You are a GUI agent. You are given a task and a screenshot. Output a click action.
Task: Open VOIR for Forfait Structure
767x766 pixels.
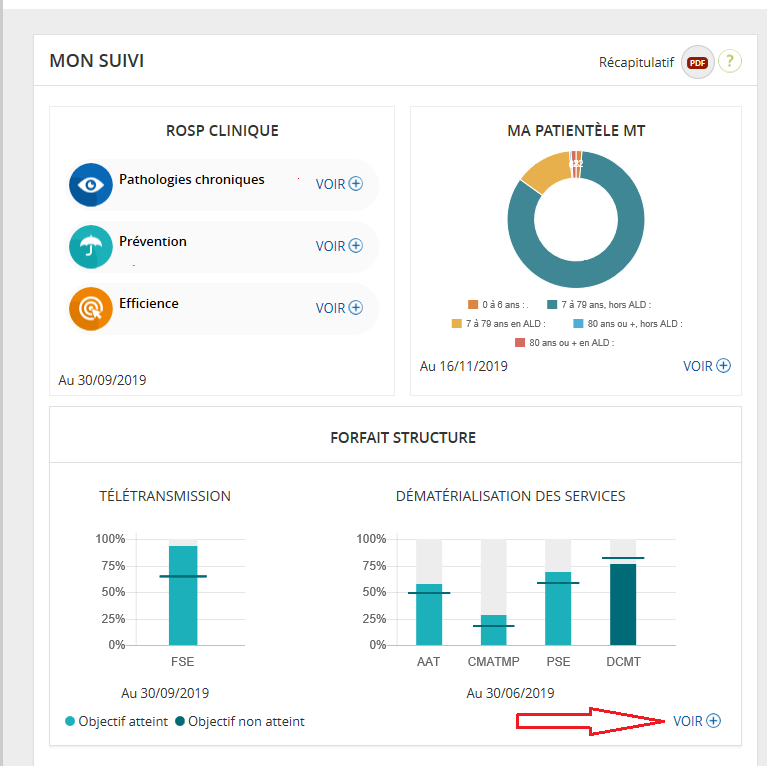tap(696, 721)
